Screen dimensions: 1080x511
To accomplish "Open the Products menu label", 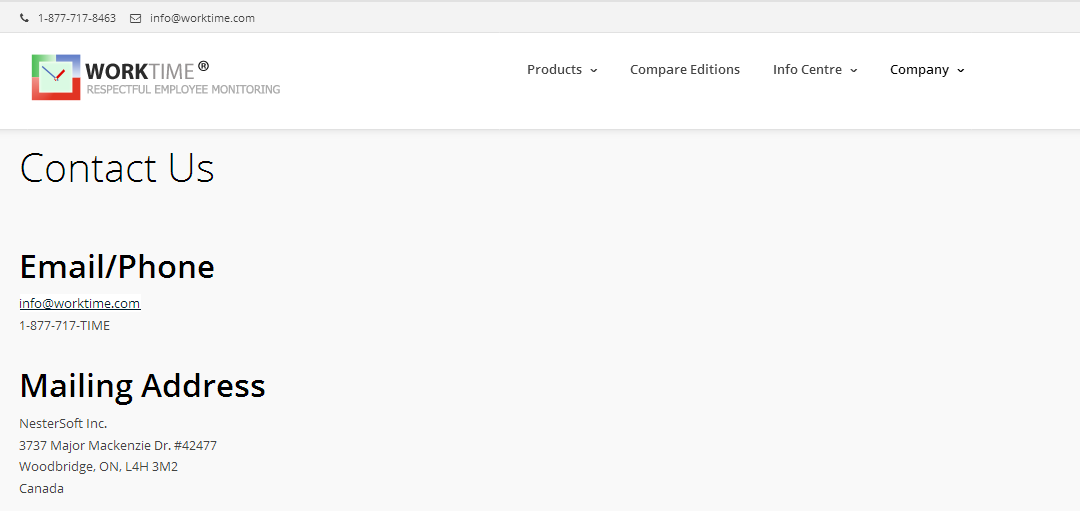I will [554, 70].
